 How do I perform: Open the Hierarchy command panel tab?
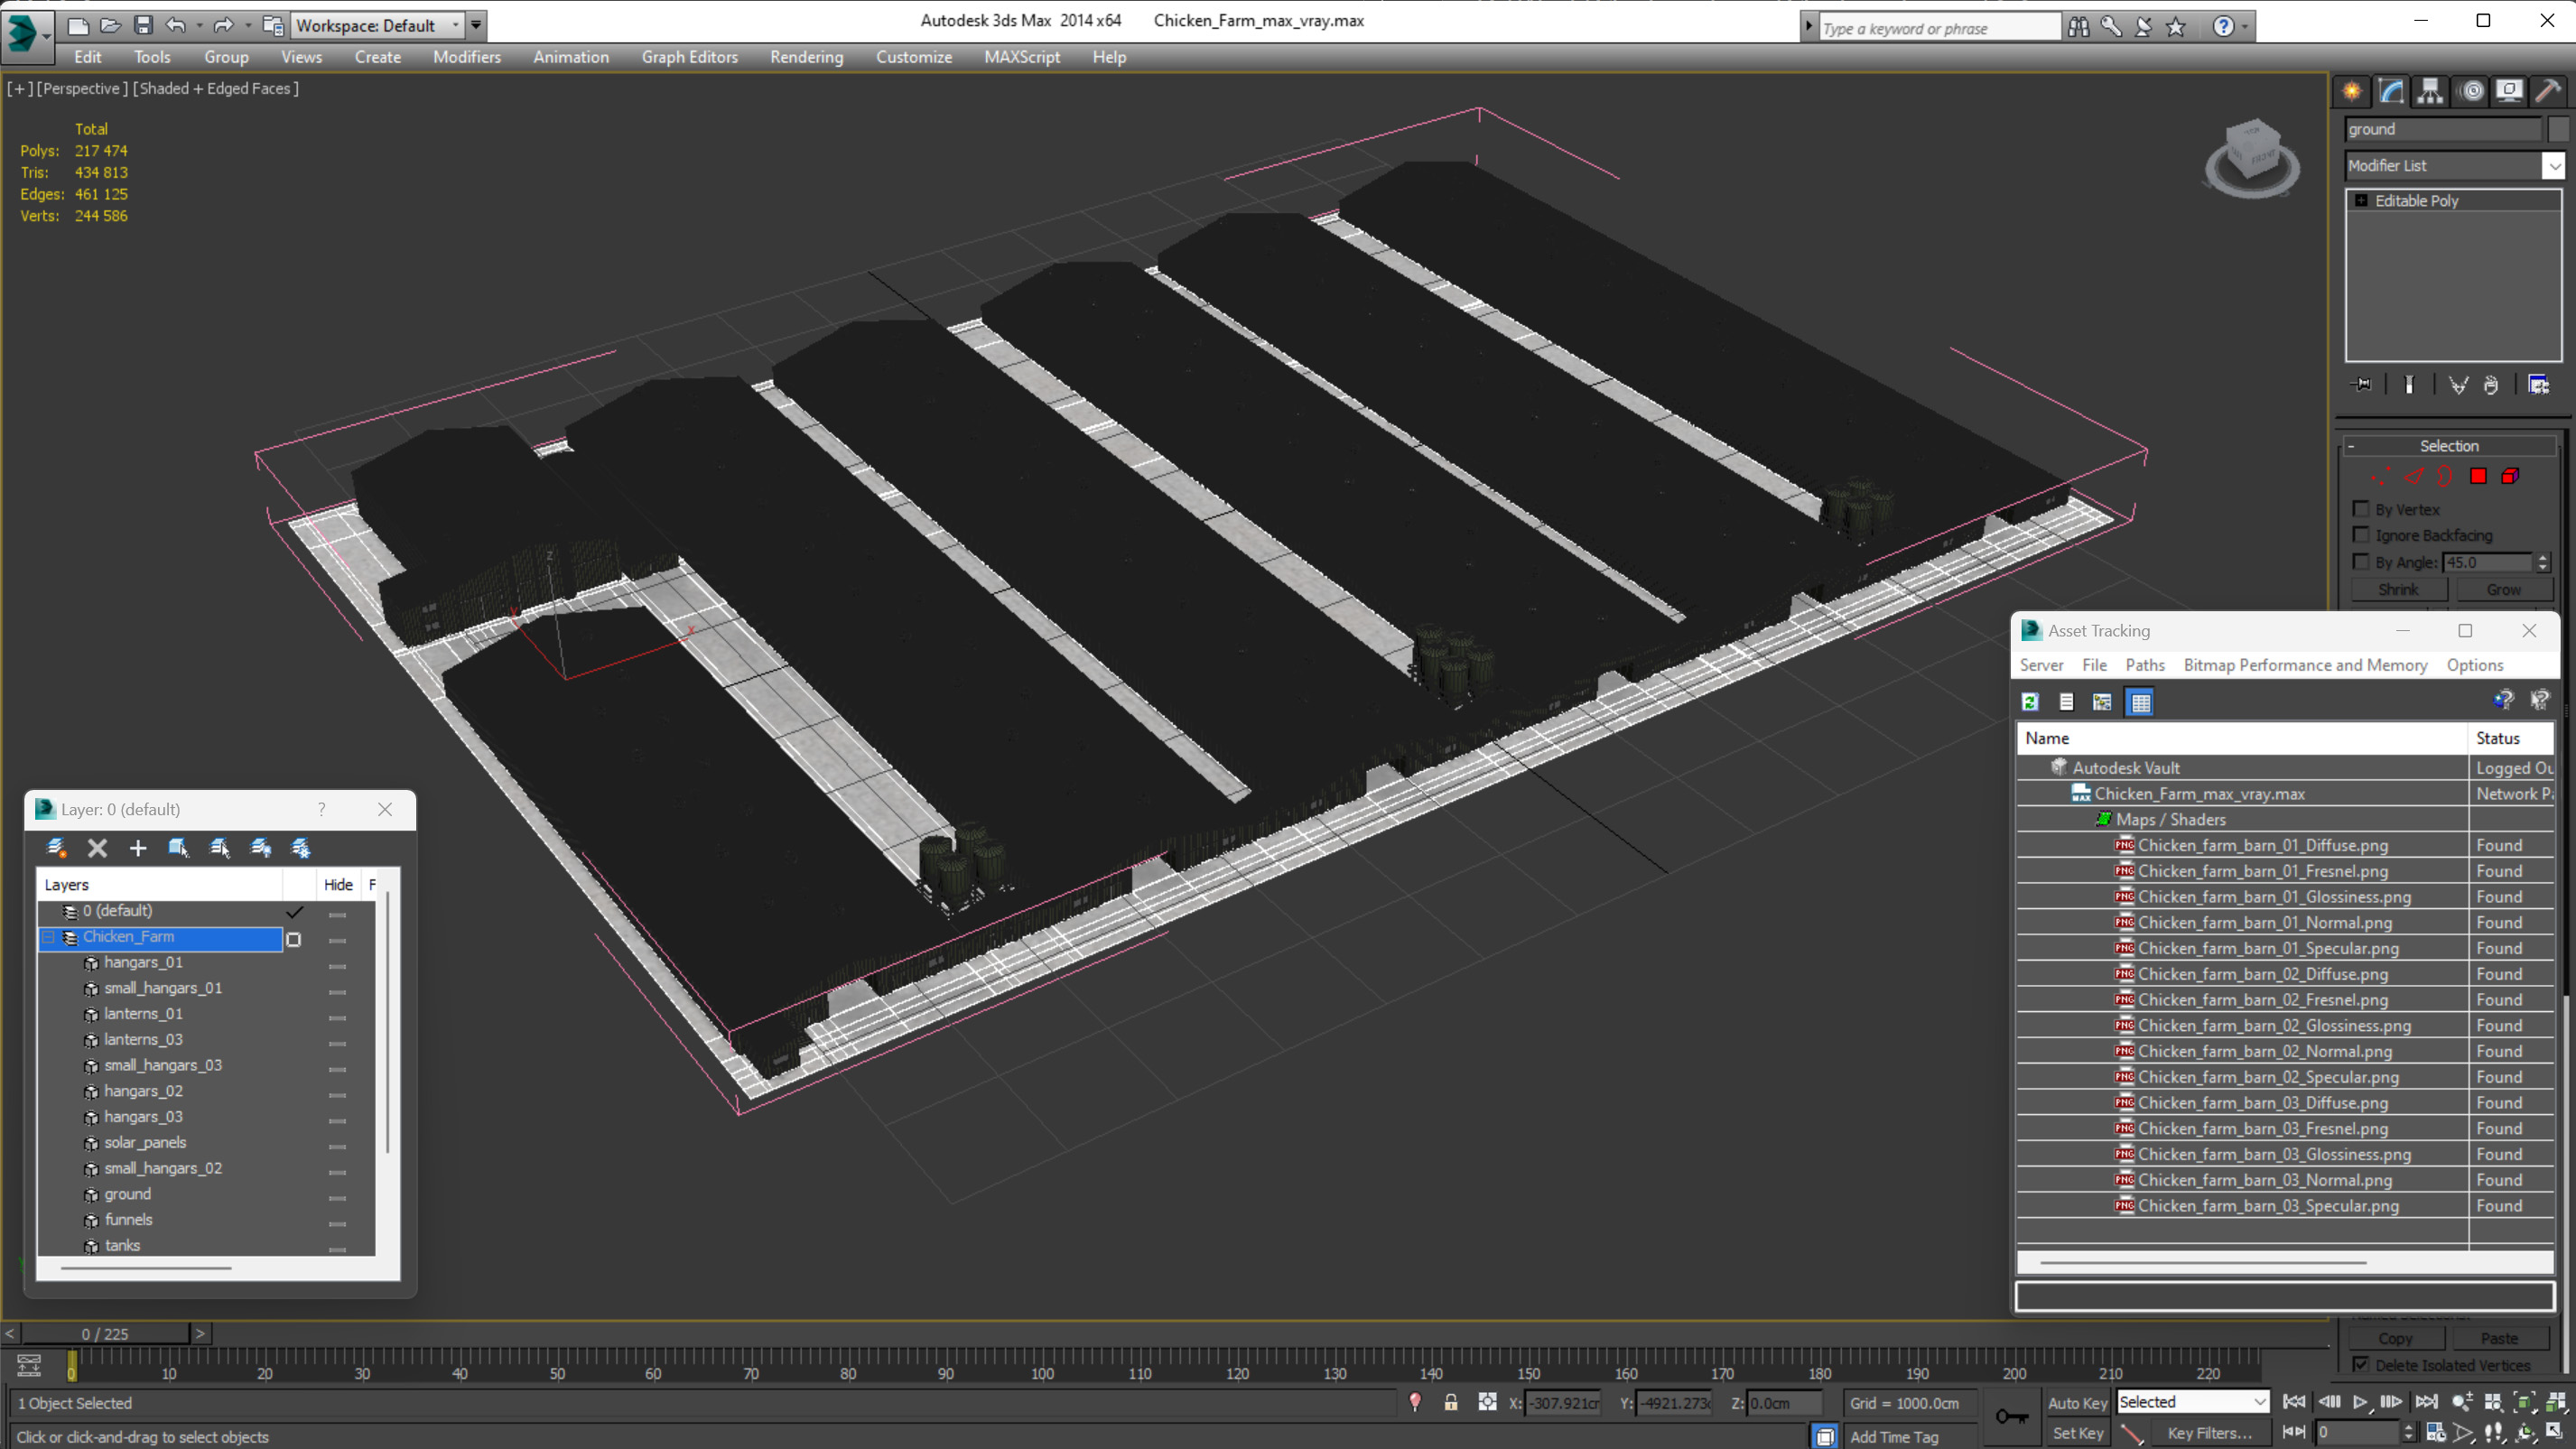(2430, 91)
